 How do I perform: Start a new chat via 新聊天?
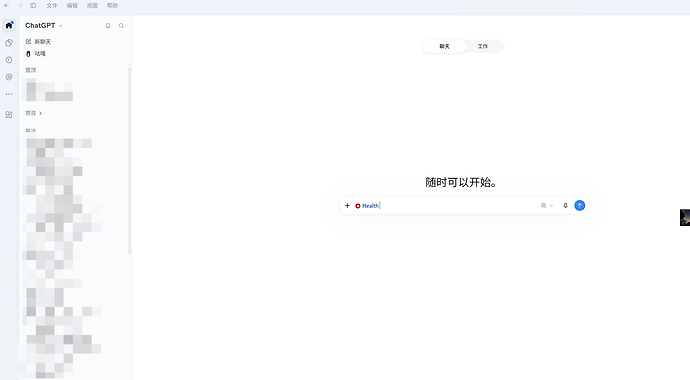point(38,41)
